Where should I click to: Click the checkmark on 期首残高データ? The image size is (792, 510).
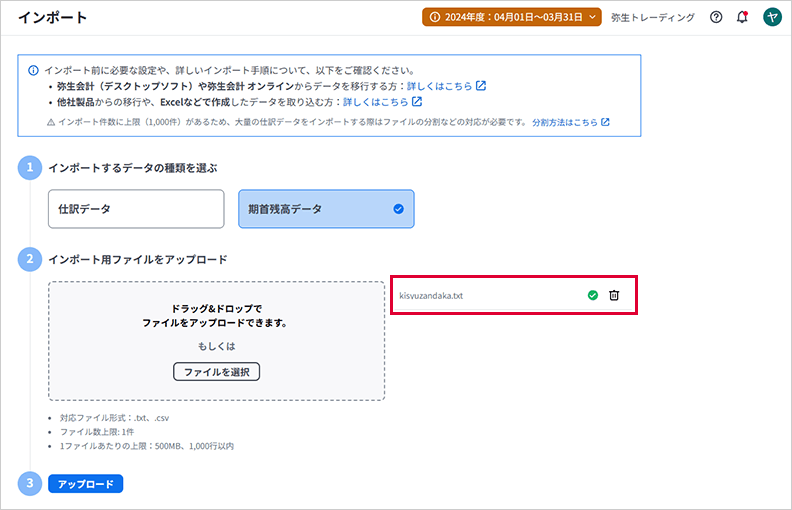(398, 209)
